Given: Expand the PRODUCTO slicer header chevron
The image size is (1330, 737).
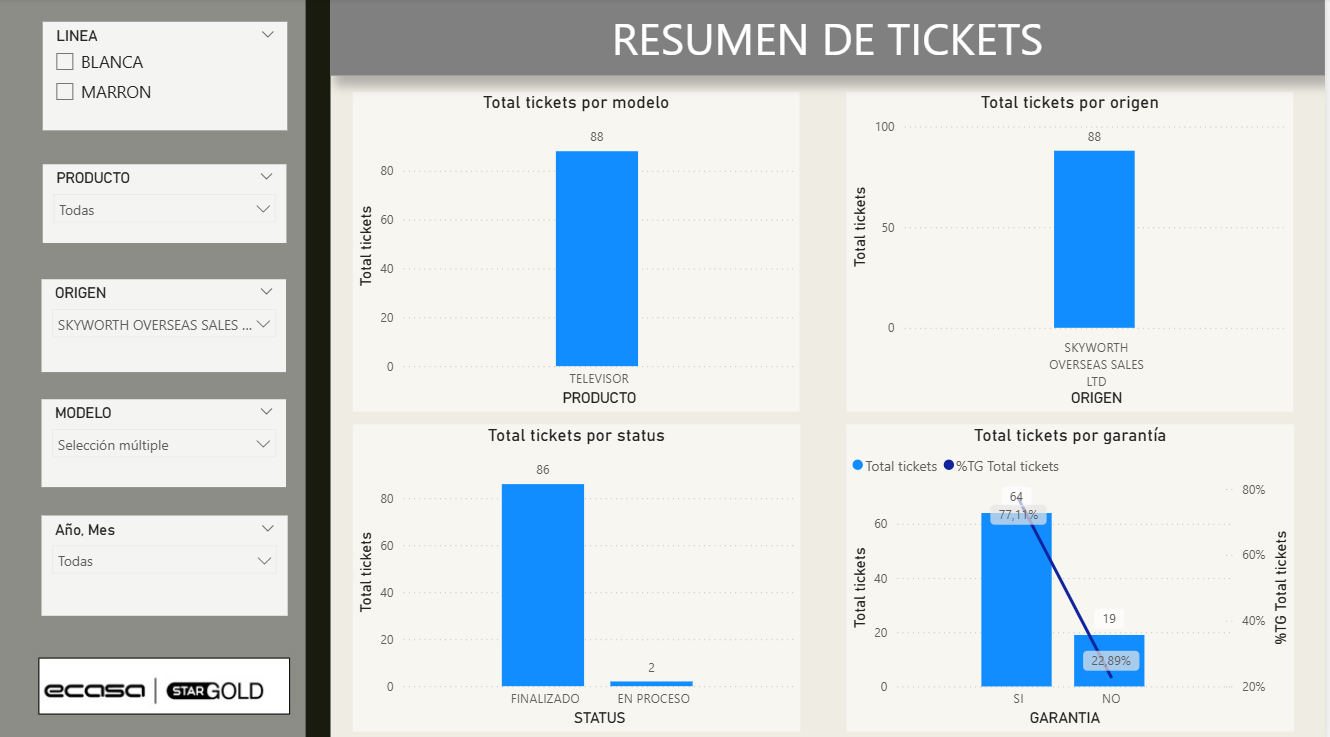Looking at the screenshot, I should click(266, 177).
